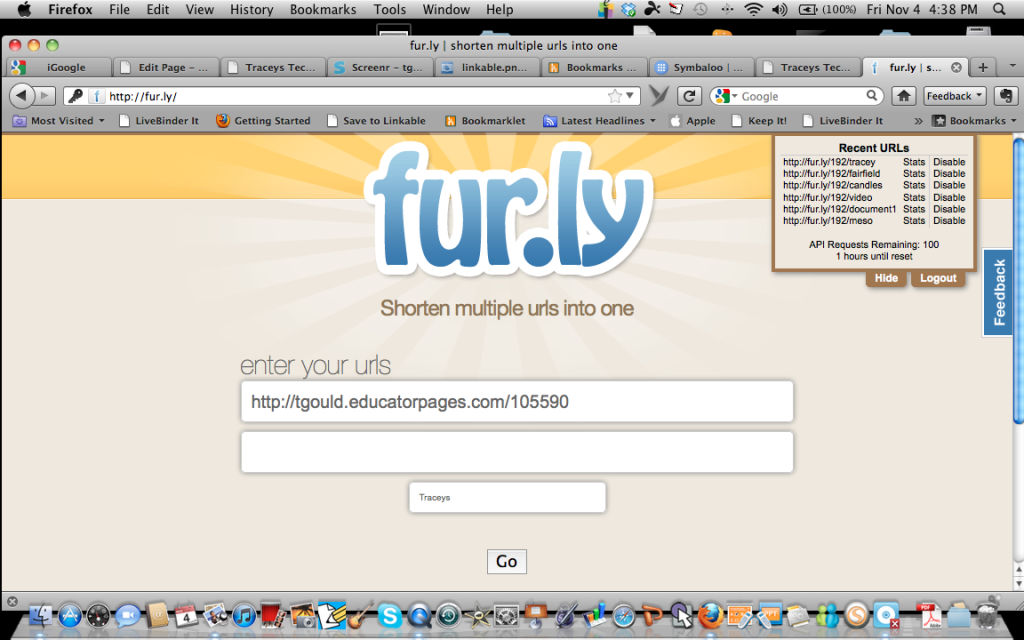The image size is (1024, 640).
Task: Open Wi-Fi status menu
Action: [754, 9]
